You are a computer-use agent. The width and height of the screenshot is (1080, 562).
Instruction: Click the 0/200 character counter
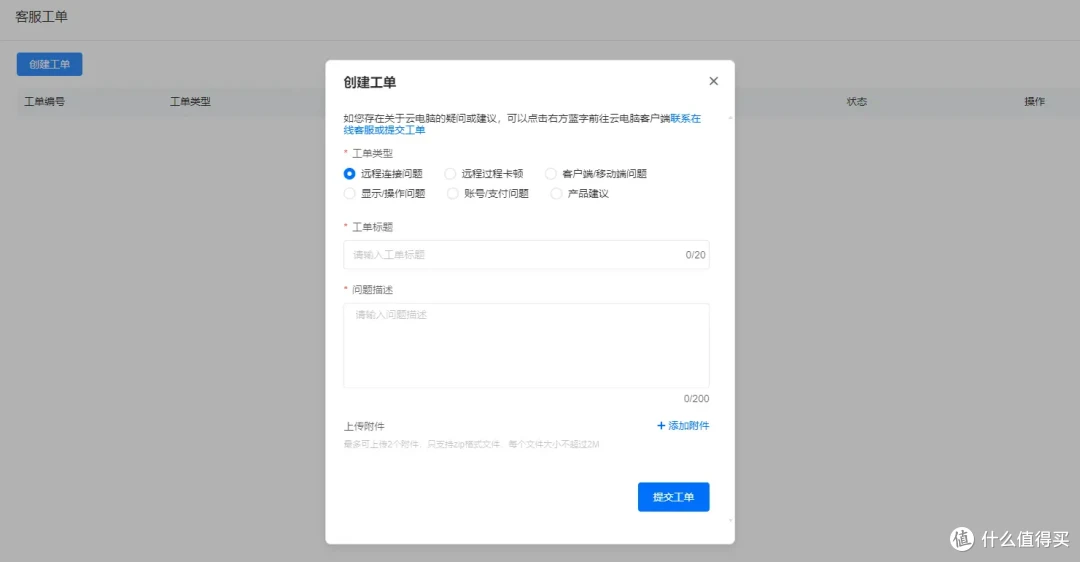click(696, 399)
